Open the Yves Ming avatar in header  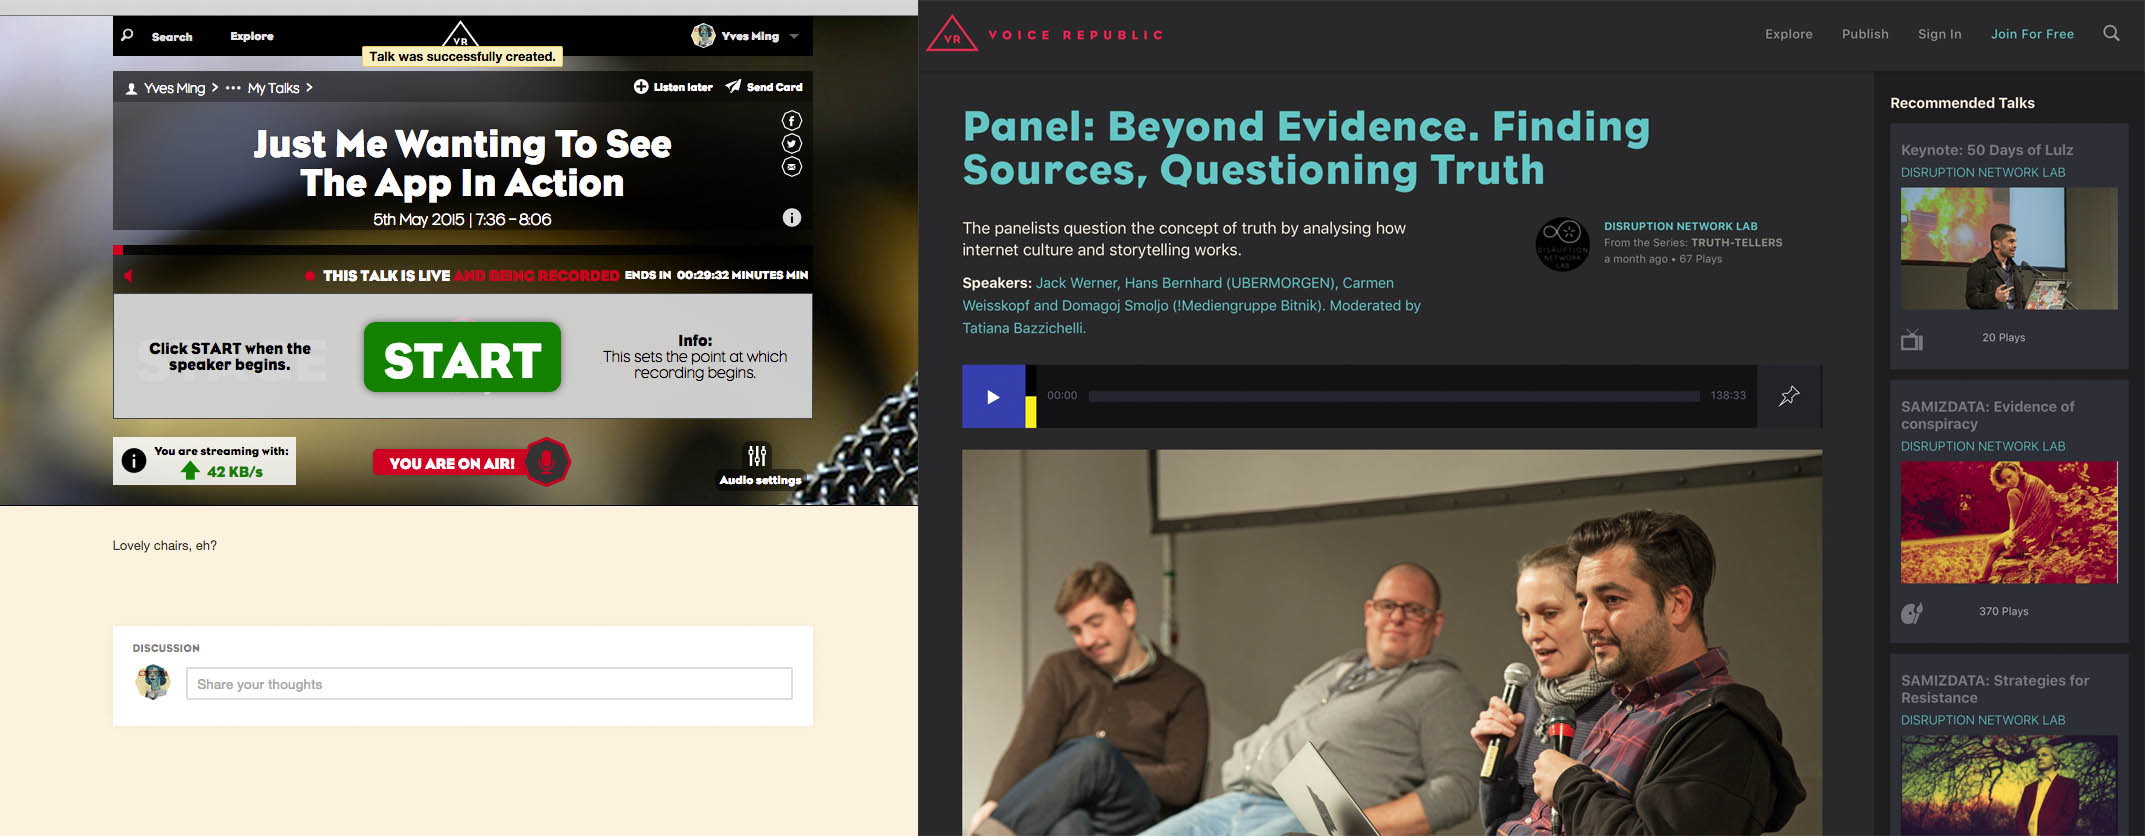703,36
